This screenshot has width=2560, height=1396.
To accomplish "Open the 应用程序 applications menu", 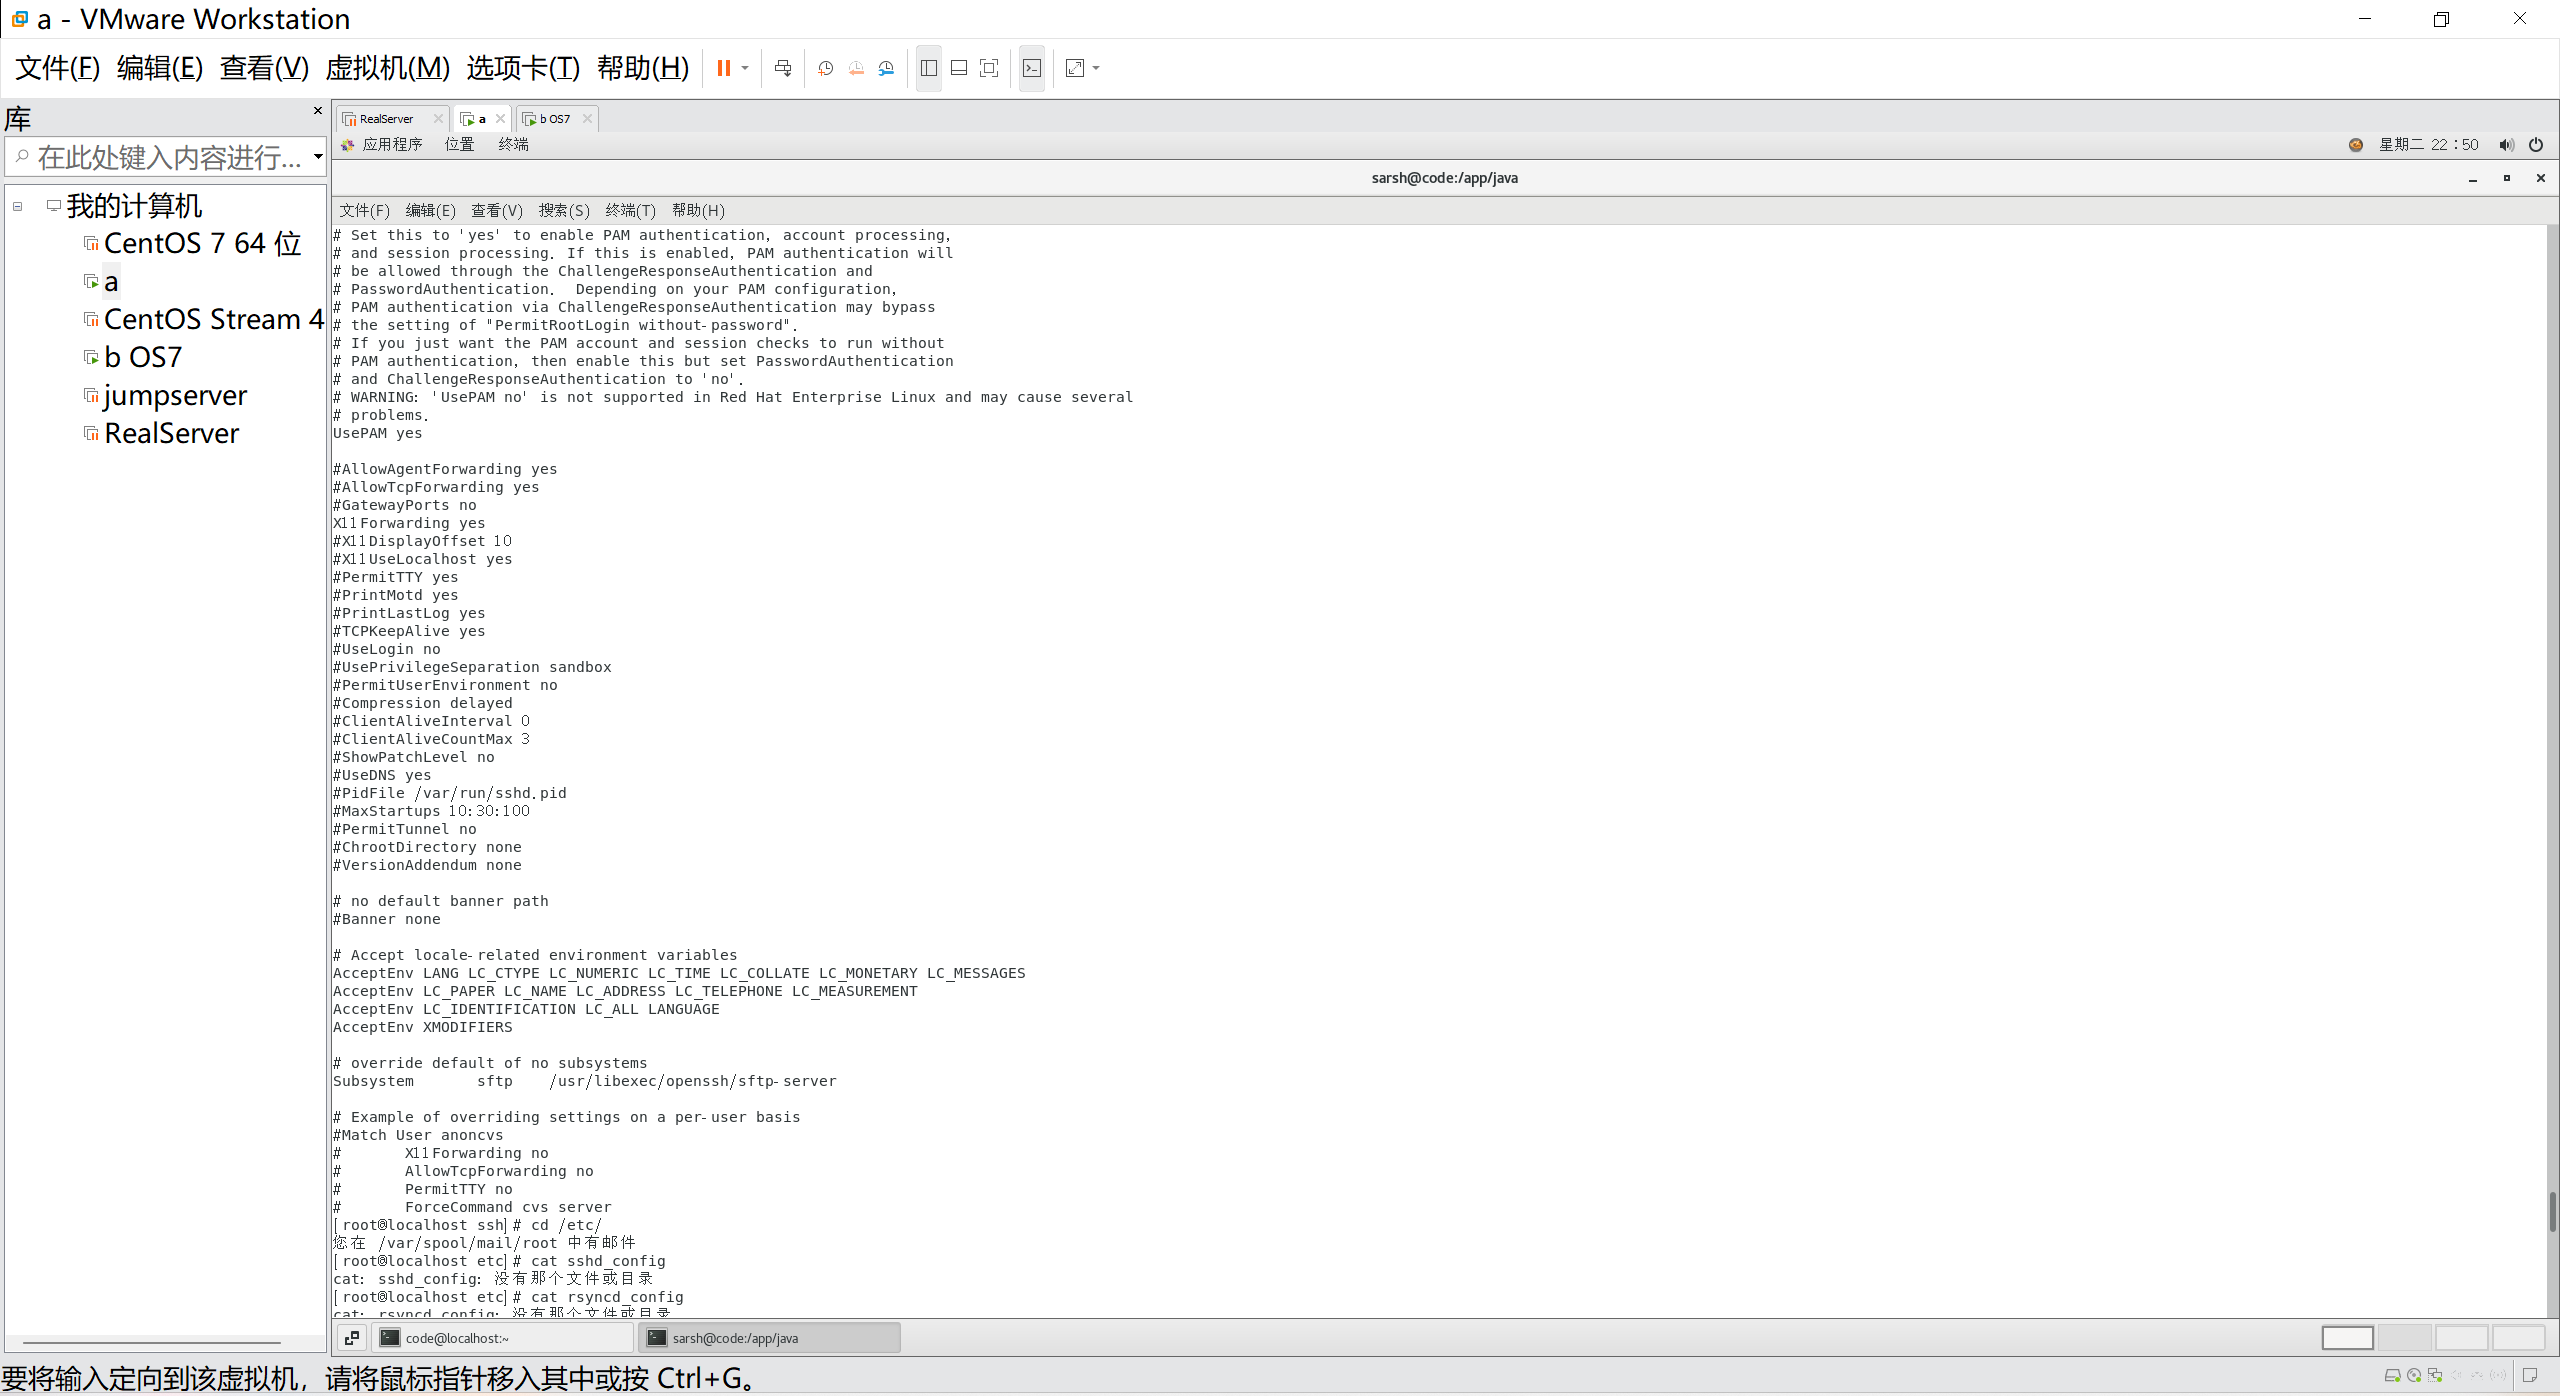I will pyautogui.click(x=391, y=145).
